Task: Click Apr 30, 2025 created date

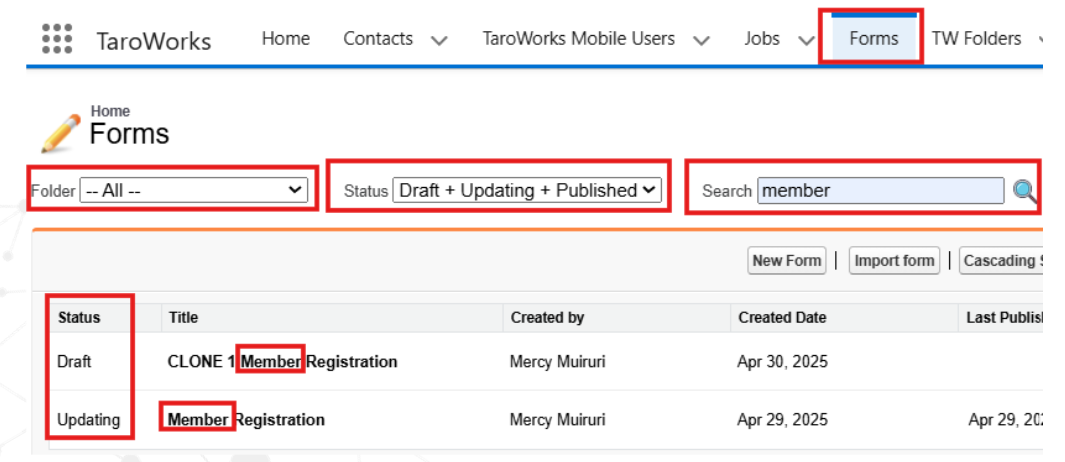Action: pyautogui.click(x=782, y=361)
